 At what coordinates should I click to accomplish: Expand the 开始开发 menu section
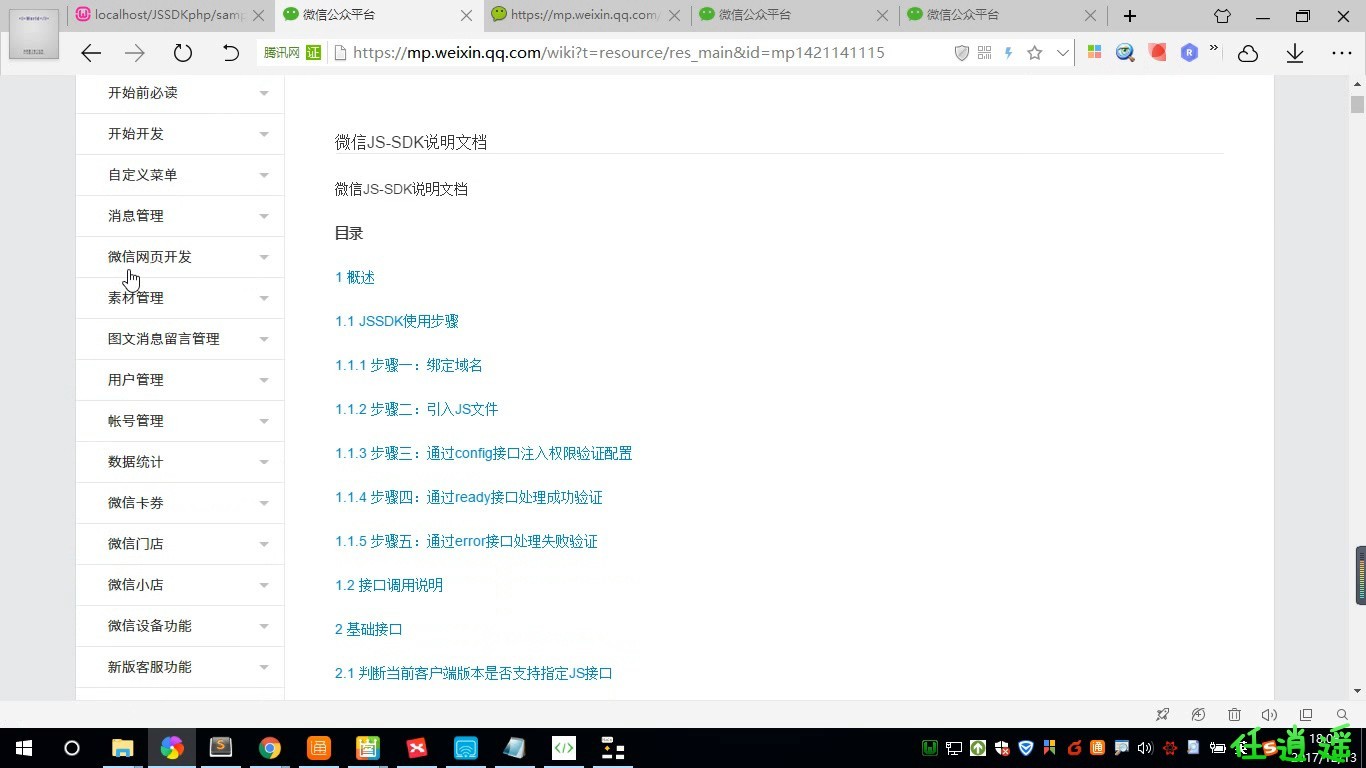click(x=180, y=134)
